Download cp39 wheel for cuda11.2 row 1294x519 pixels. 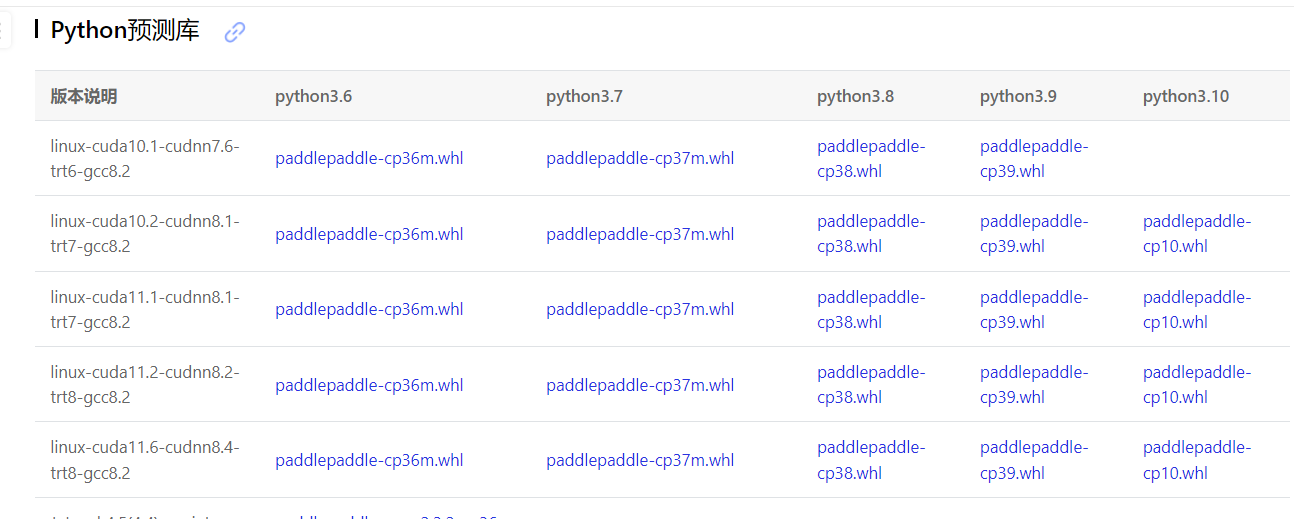(x=1034, y=385)
